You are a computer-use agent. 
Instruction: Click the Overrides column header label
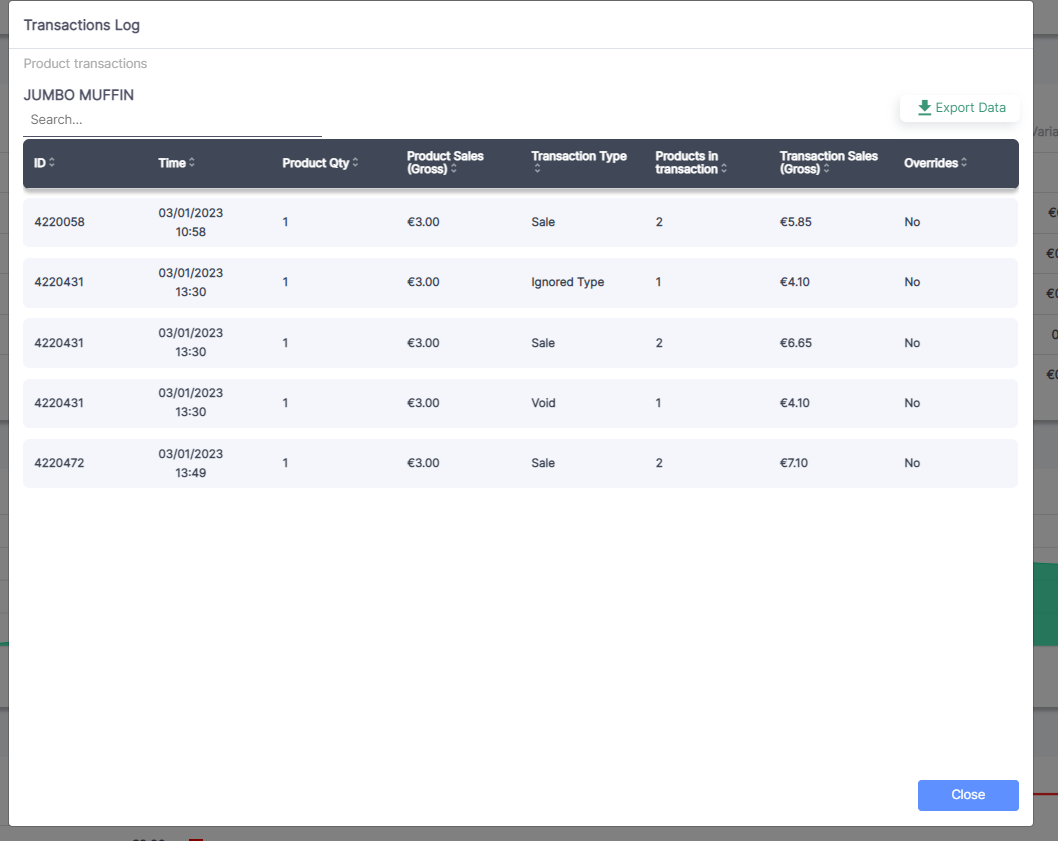930,163
